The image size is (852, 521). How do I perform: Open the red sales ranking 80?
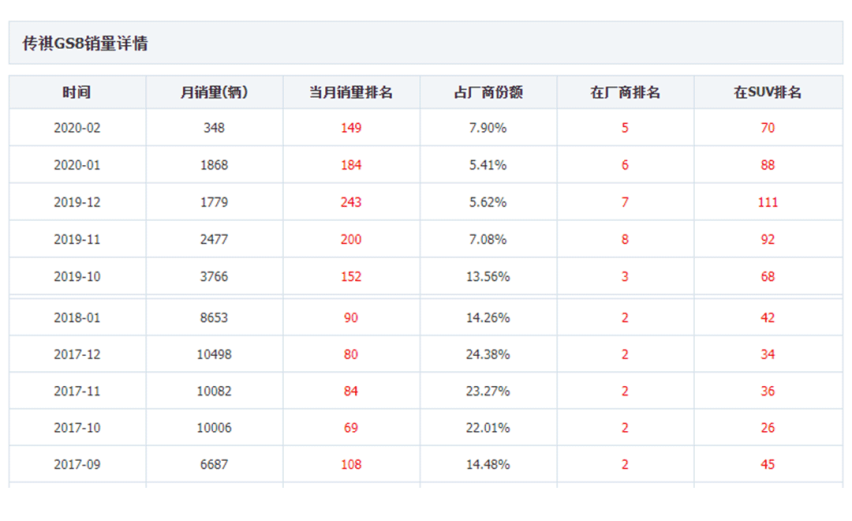(x=351, y=354)
